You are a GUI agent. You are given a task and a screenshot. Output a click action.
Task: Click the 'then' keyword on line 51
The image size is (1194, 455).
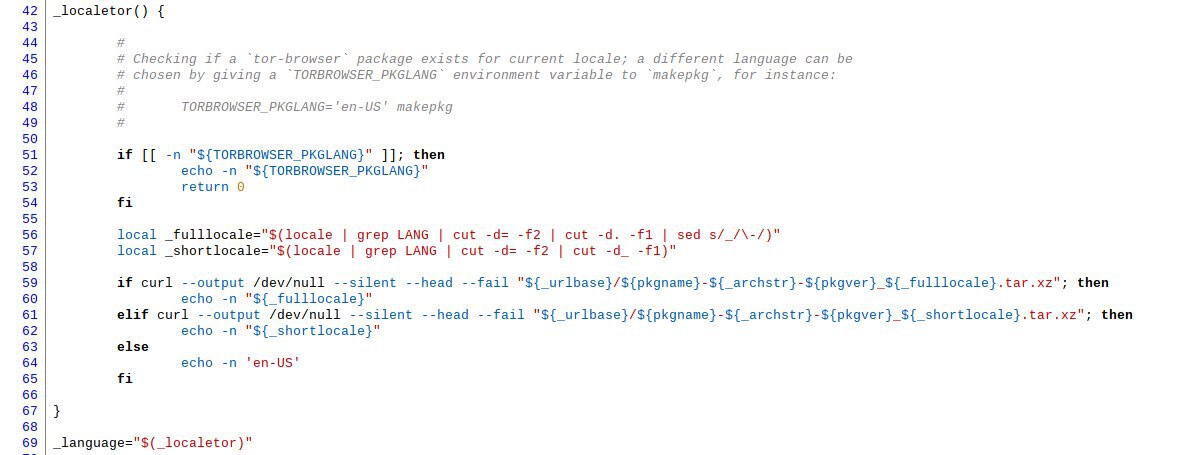pyautogui.click(x=429, y=155)
